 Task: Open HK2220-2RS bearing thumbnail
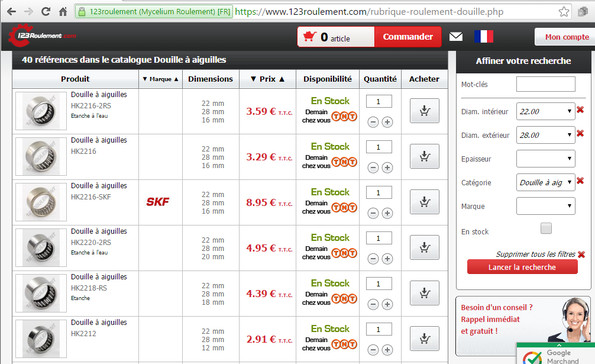pos(41,248)
